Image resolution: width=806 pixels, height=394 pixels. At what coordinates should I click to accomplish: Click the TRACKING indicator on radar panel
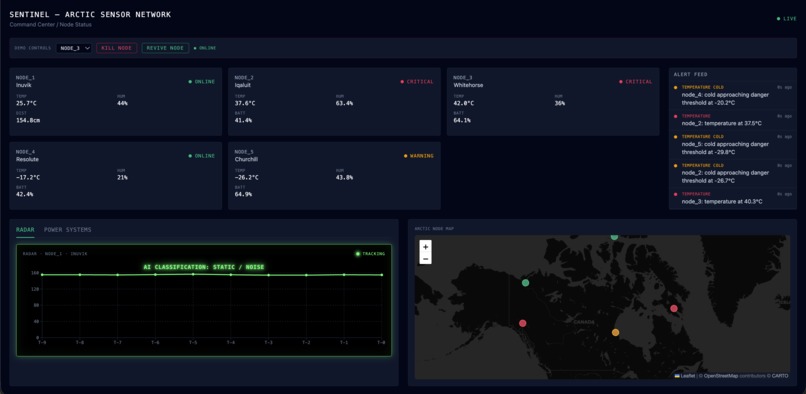coord(370,254)
